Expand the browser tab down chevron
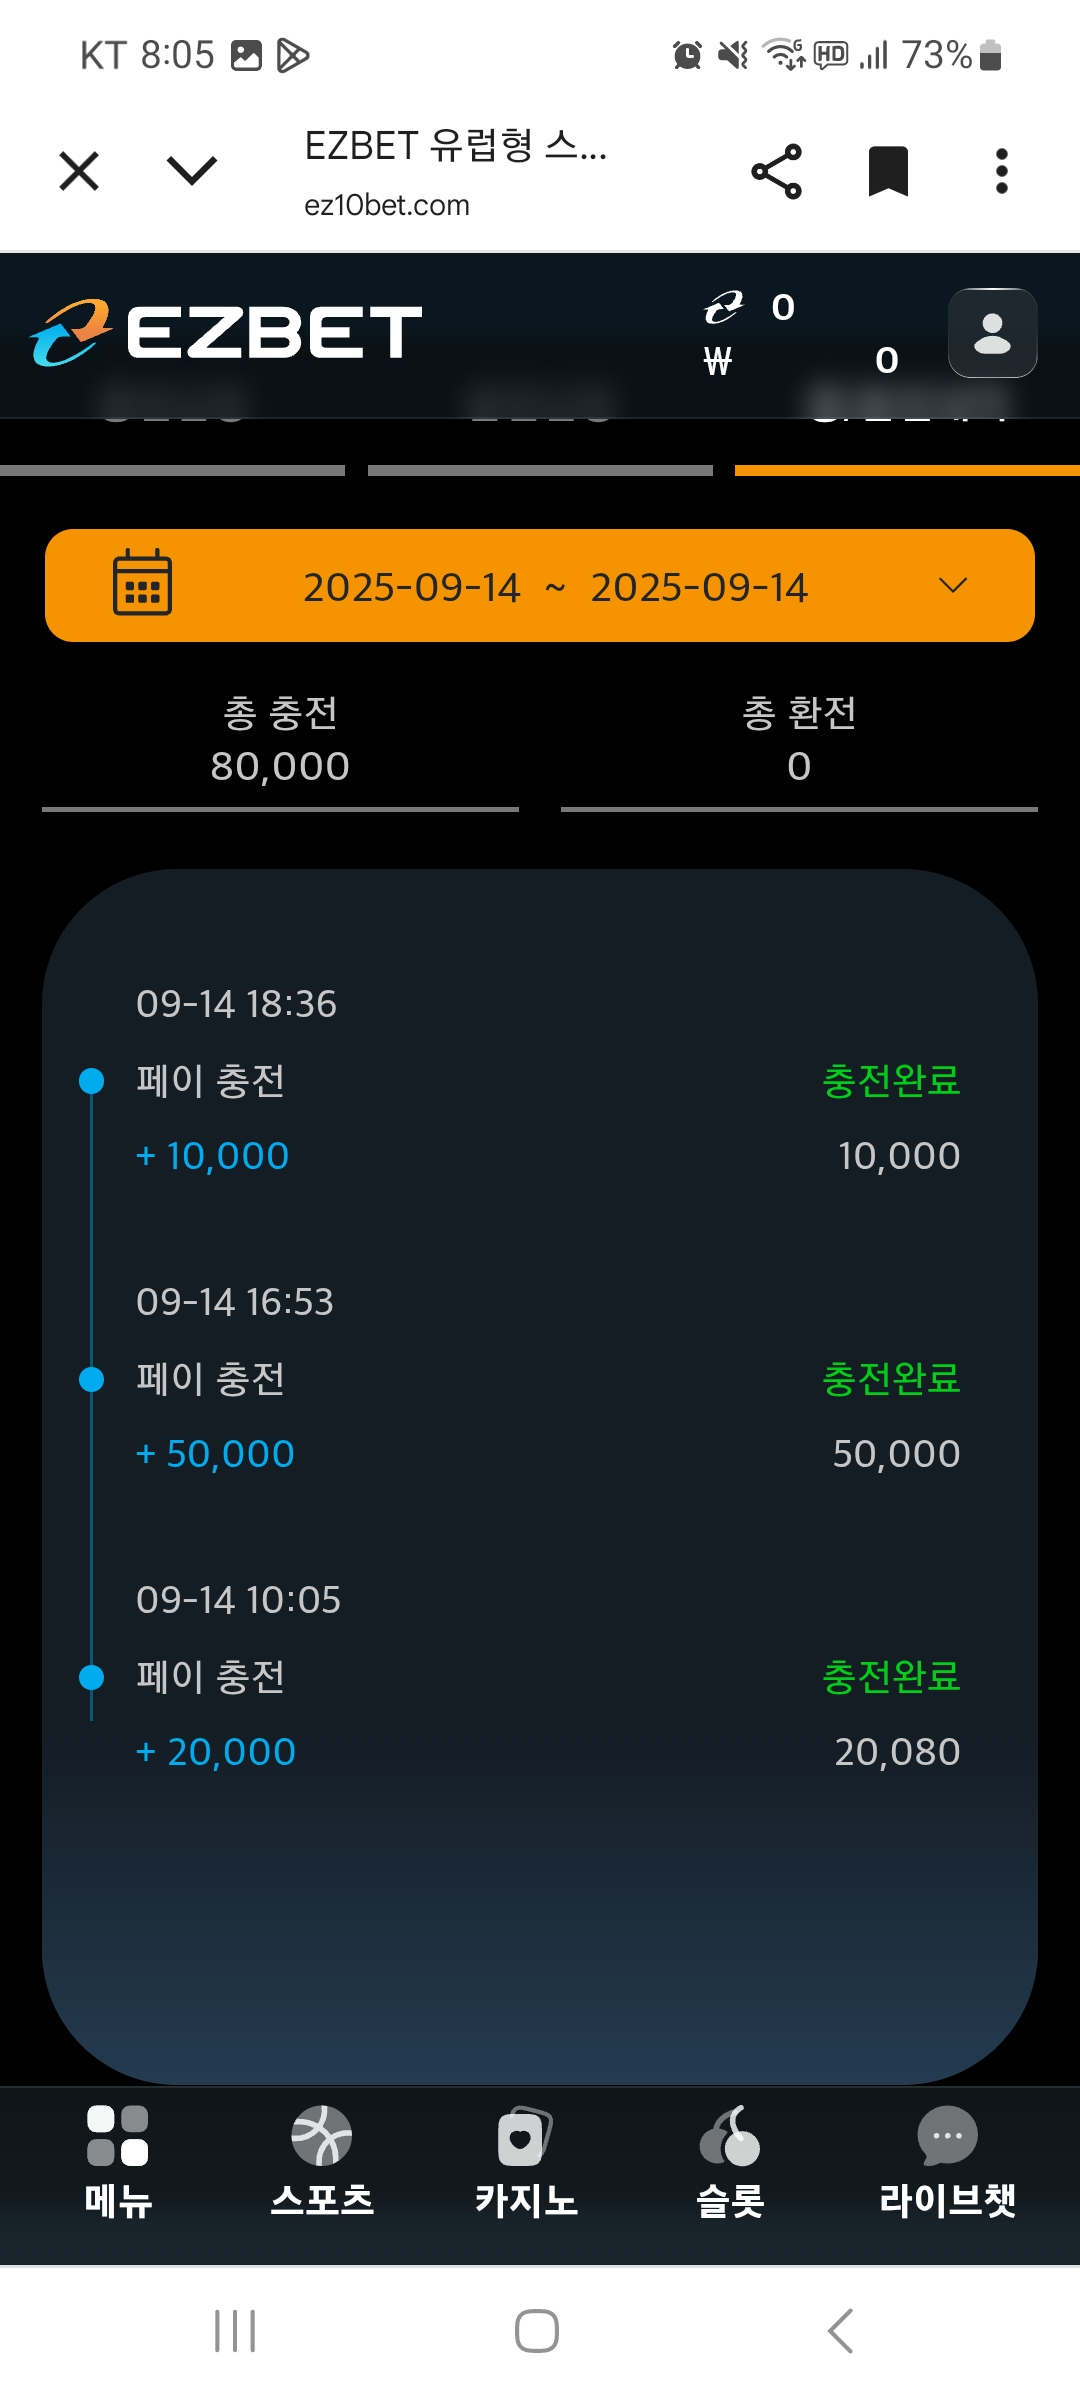This screenshot has width=1080, height=2400. (x=191, y=170)
